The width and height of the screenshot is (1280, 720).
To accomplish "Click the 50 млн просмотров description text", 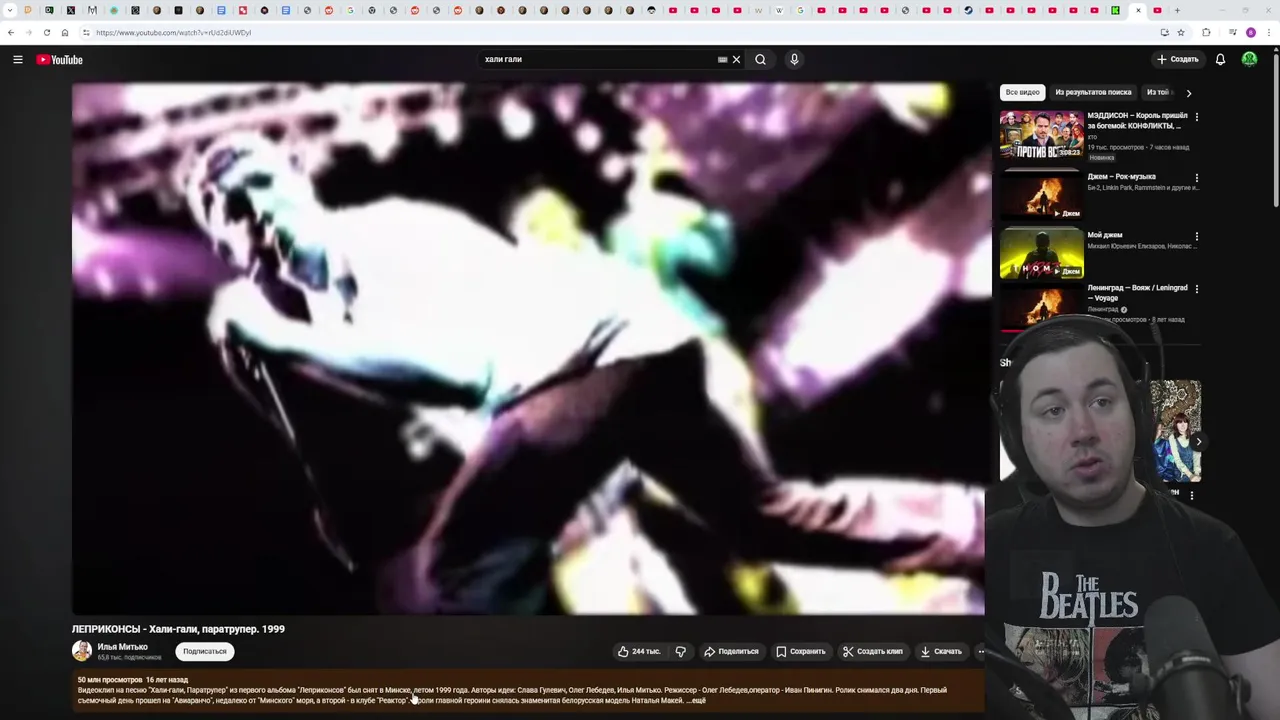I will 110,680.
